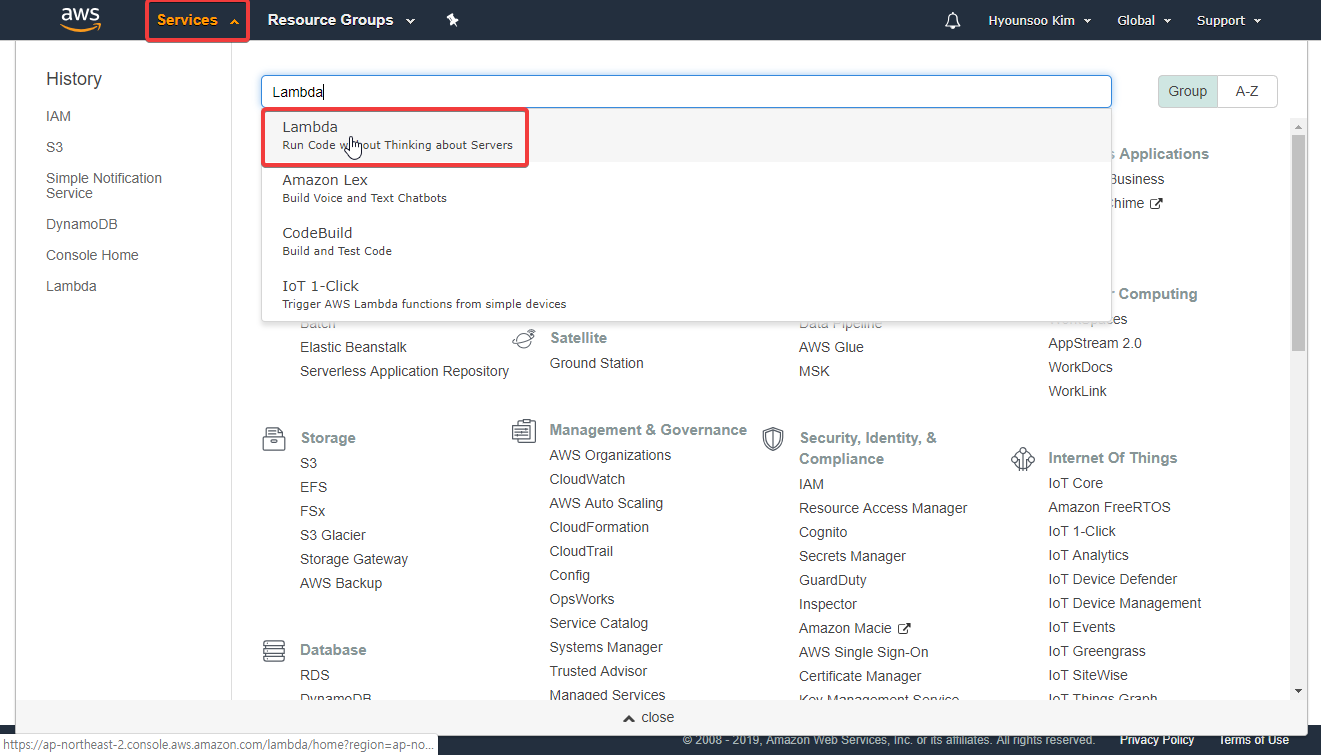Image resolution: width=1321 pixels, height=755 pixels.
Task: Open GuardDuty service
Action: pos(833,580)
